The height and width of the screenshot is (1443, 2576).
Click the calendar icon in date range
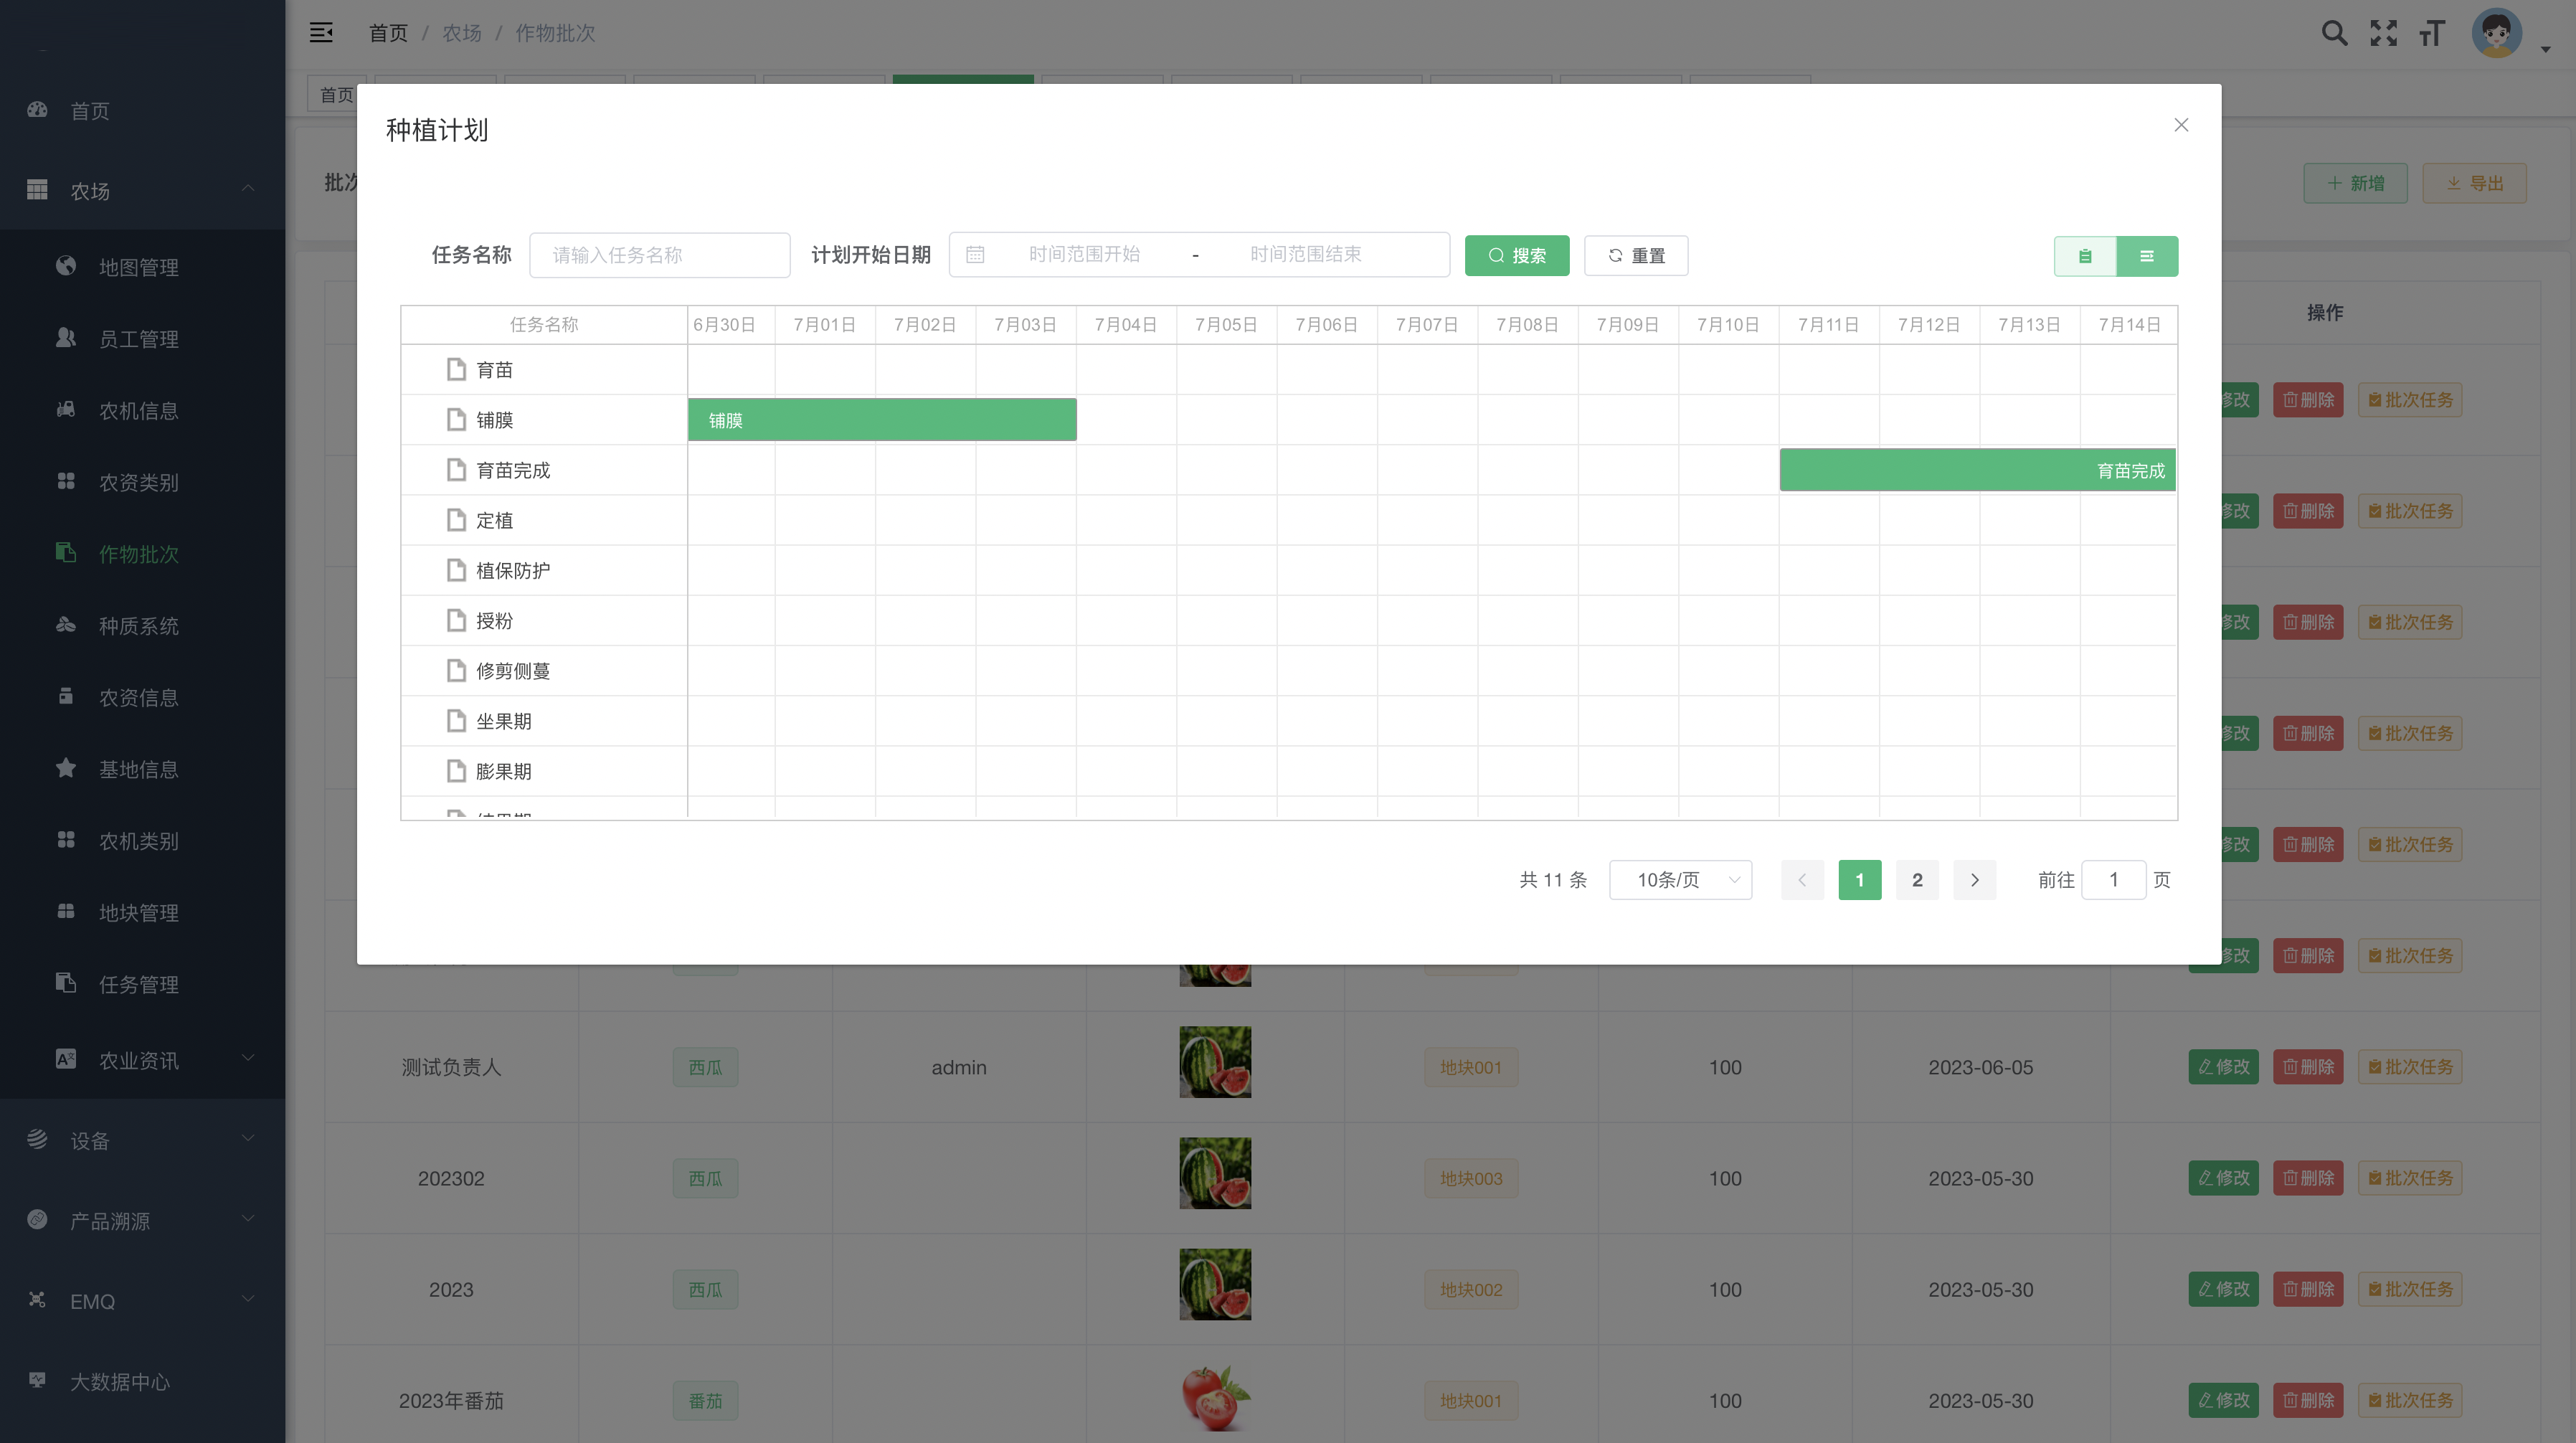[x=975, y=255]
